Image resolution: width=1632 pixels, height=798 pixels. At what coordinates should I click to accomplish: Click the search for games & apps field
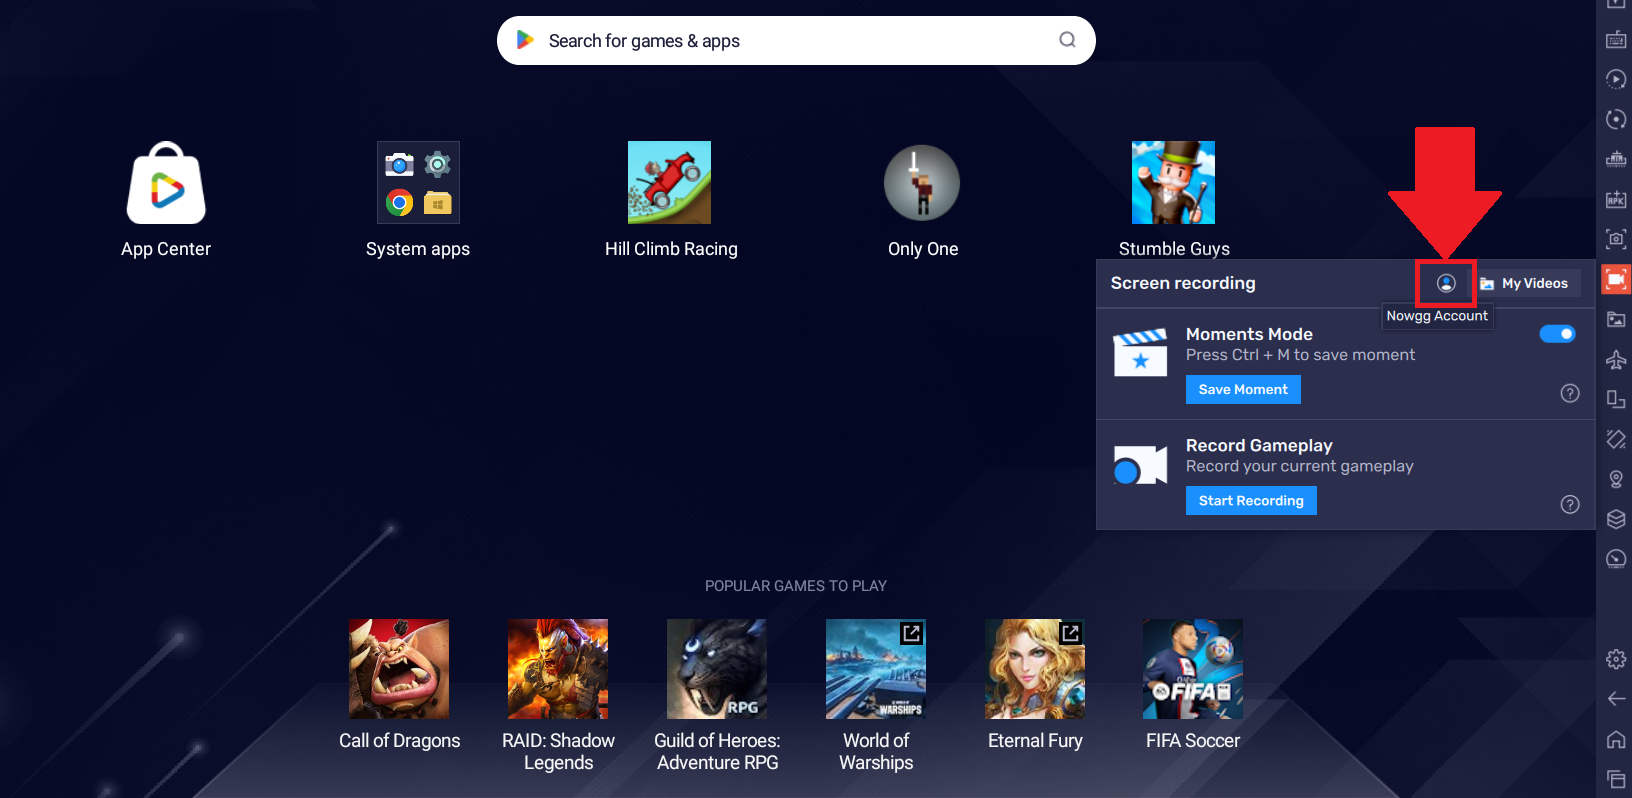coord(796,40)
